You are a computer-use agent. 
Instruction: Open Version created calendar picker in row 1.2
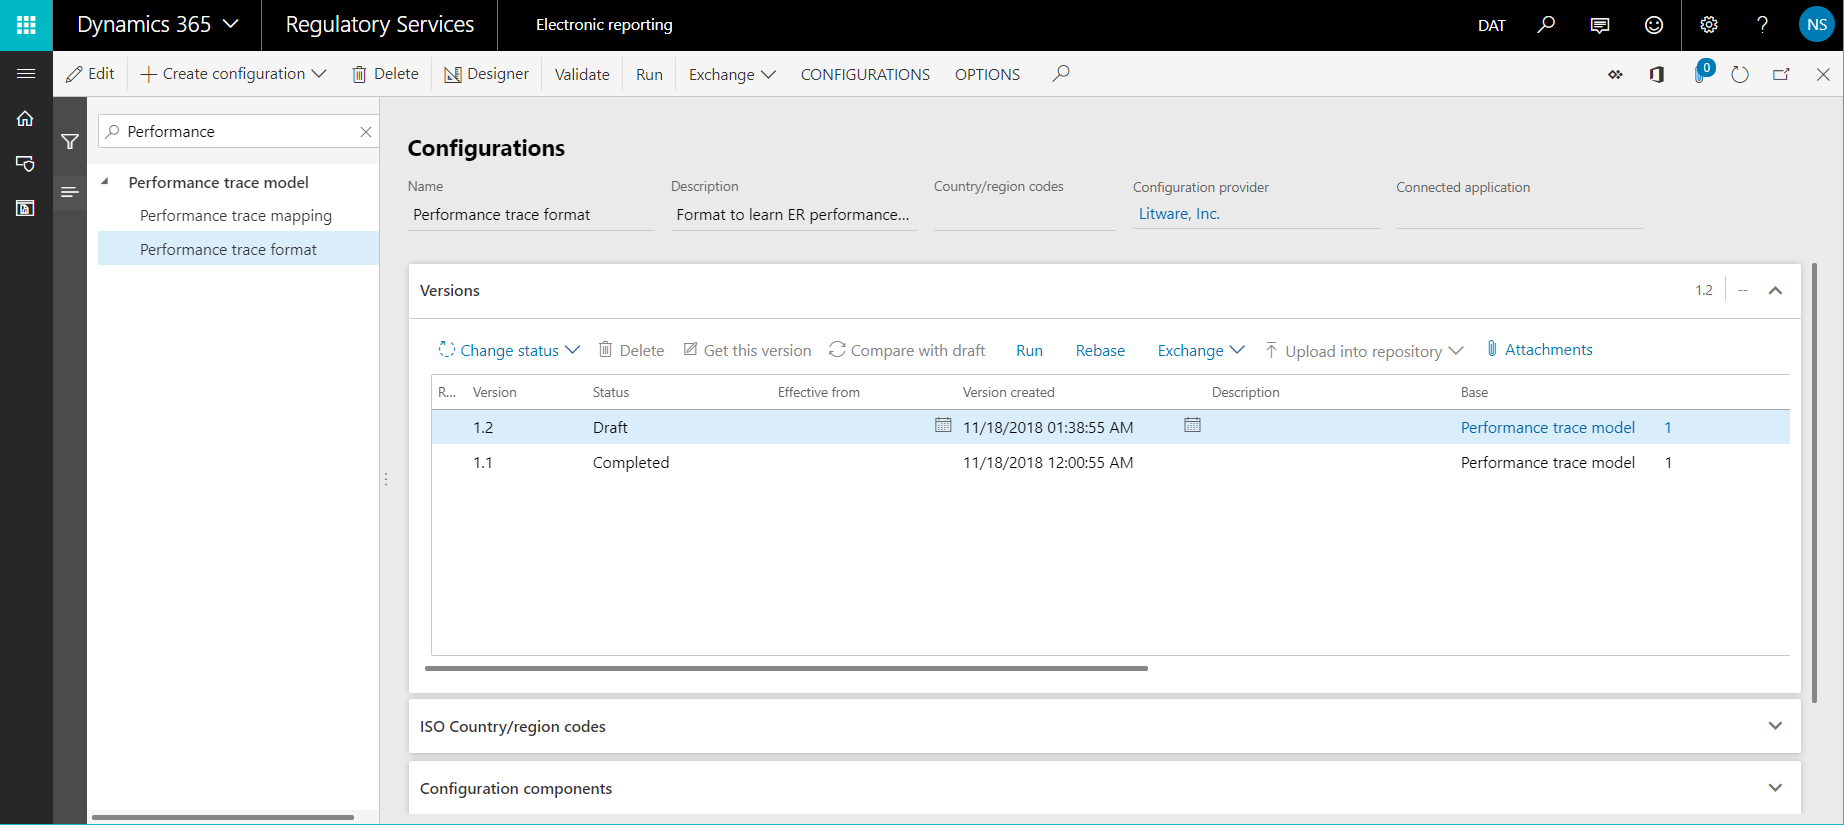pos(1192,425)
